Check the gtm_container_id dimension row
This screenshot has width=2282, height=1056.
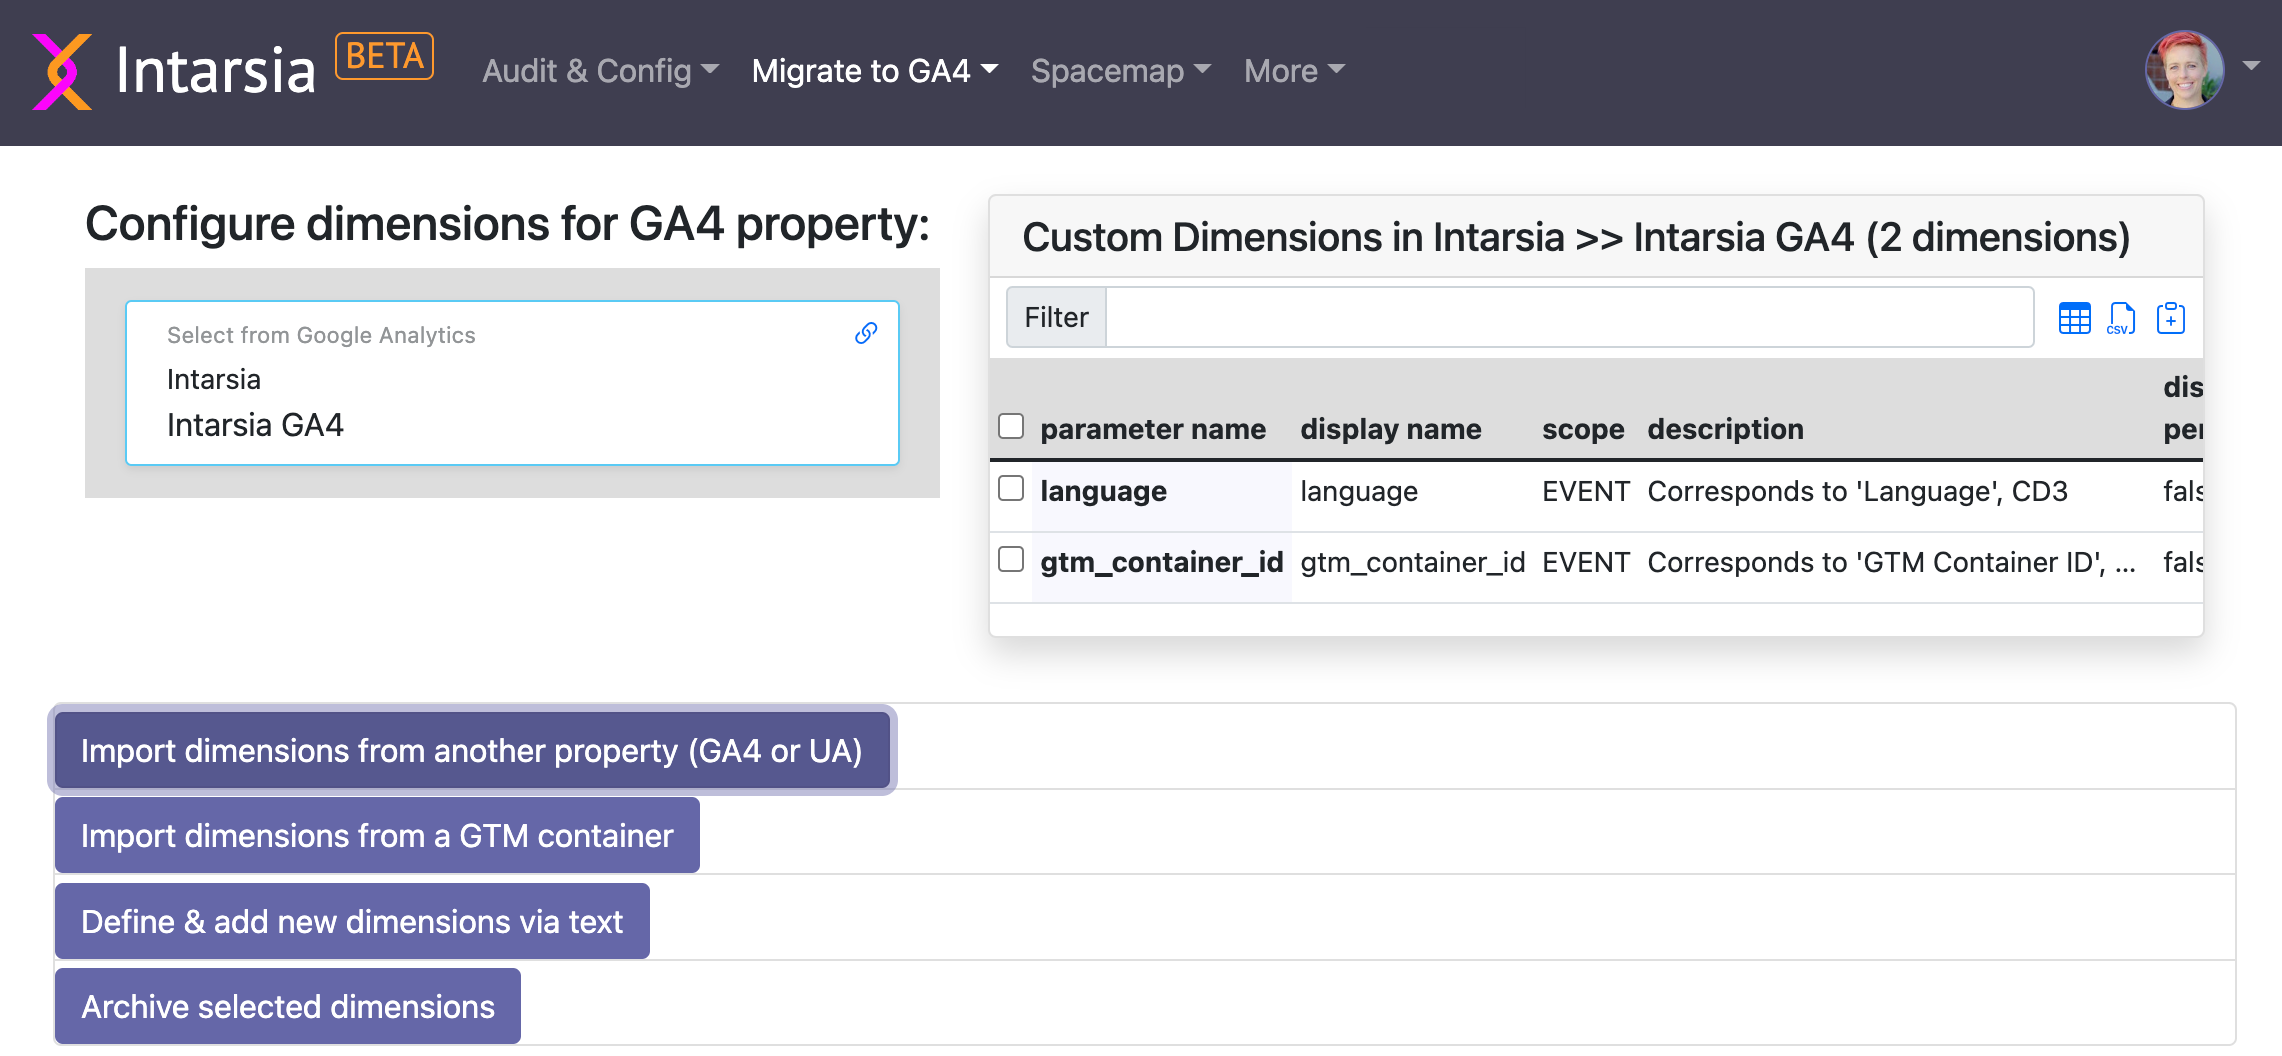point(1010,561)
